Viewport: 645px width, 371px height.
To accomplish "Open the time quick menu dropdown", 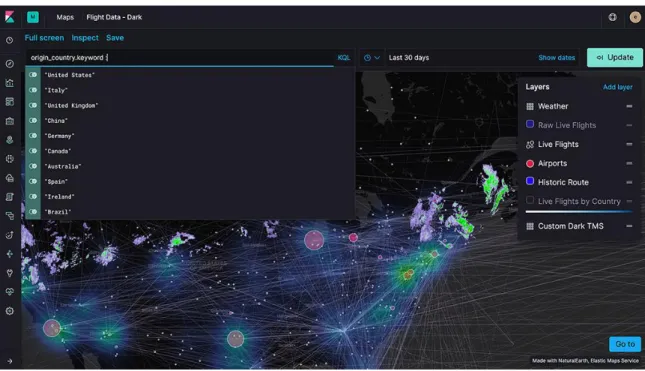I will (372, 58).
